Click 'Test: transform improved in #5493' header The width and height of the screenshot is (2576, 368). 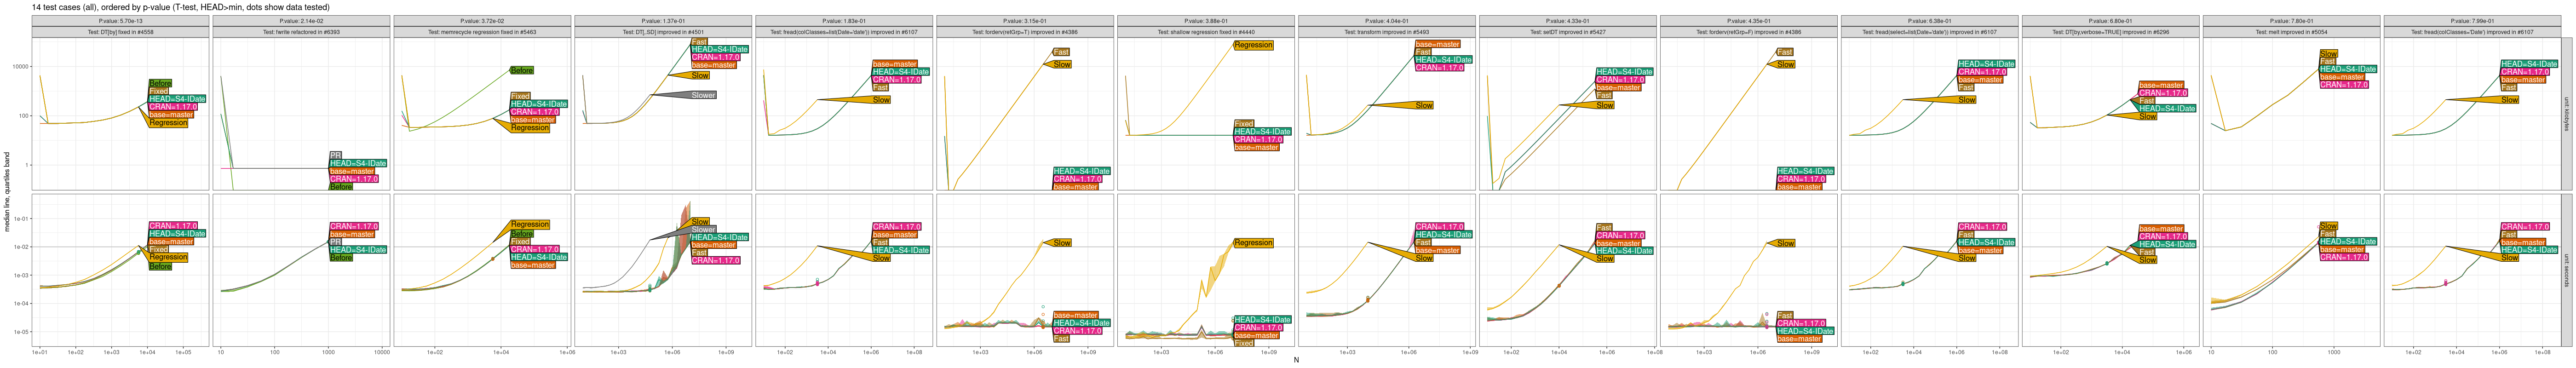pos(1387,32)
